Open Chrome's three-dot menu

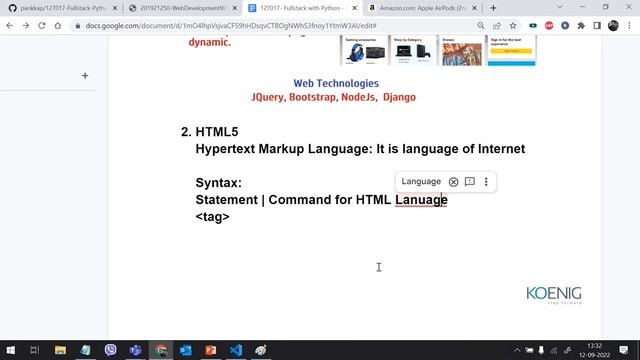point(629,26)
